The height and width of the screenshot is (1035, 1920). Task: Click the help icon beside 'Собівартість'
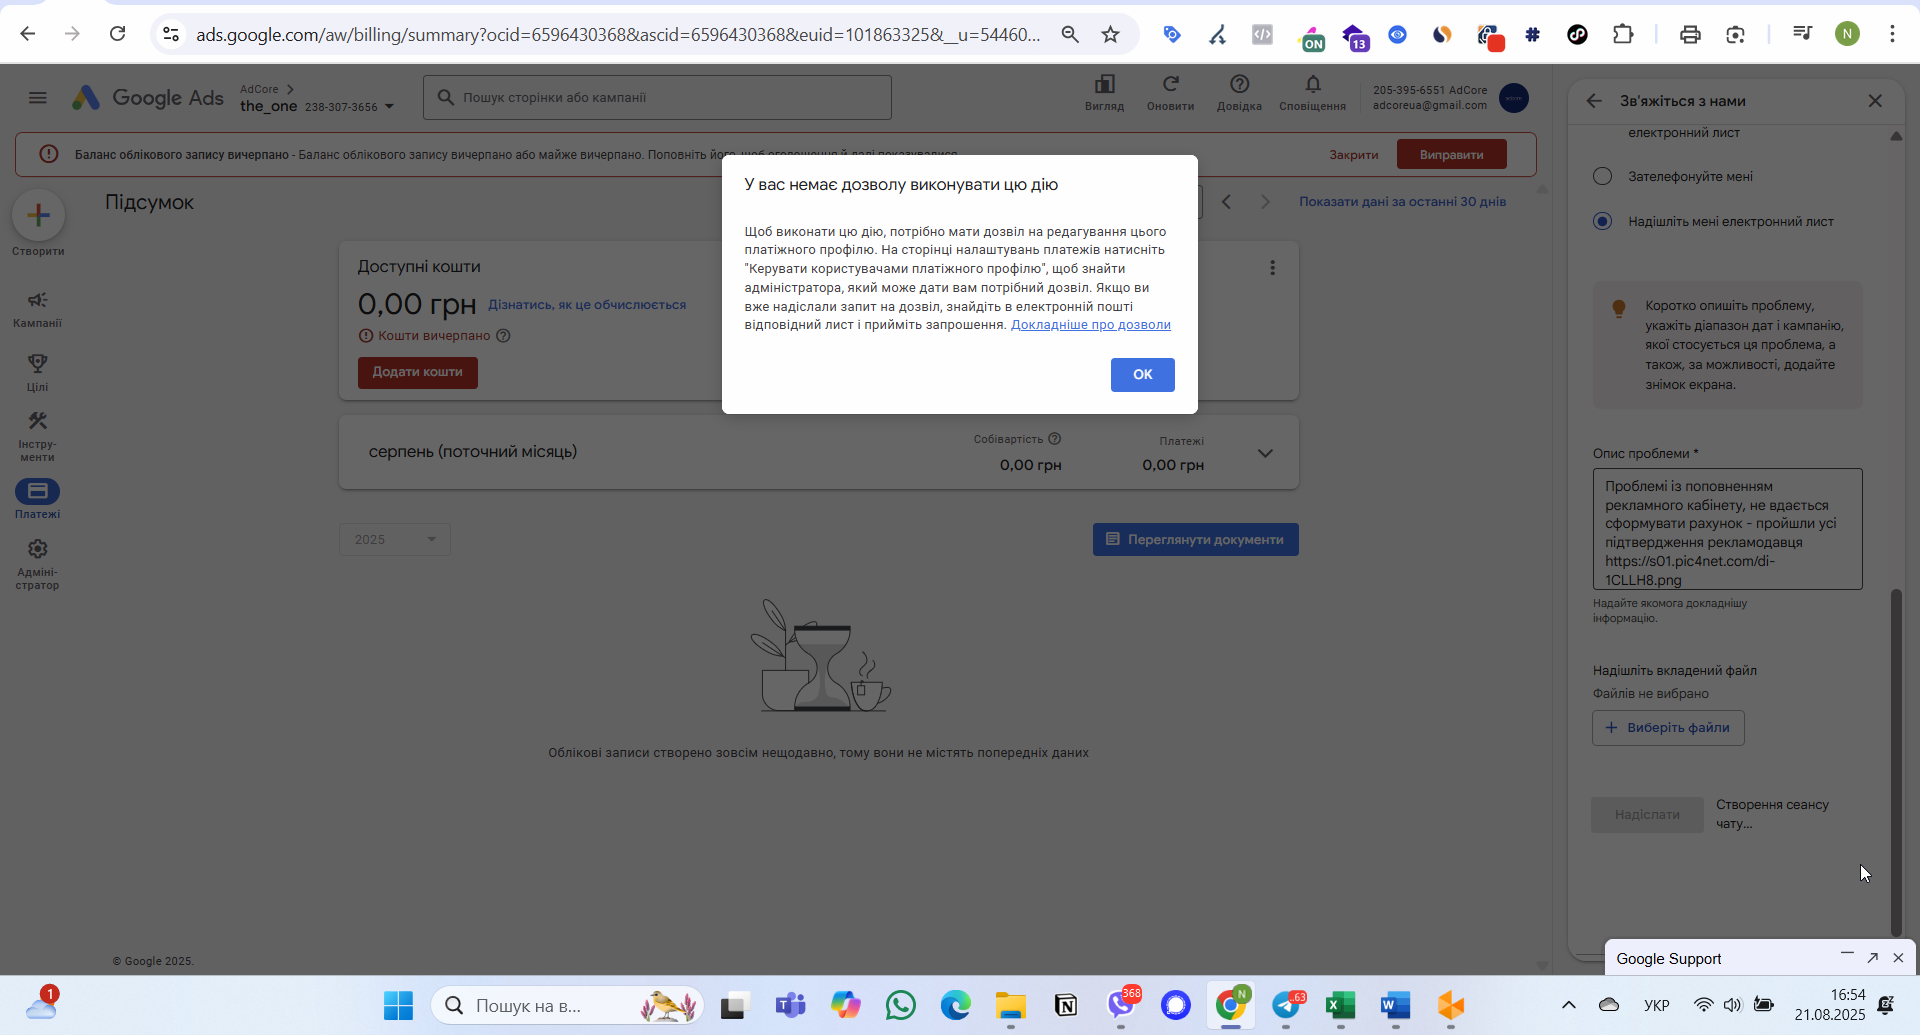coord(1054,439)
